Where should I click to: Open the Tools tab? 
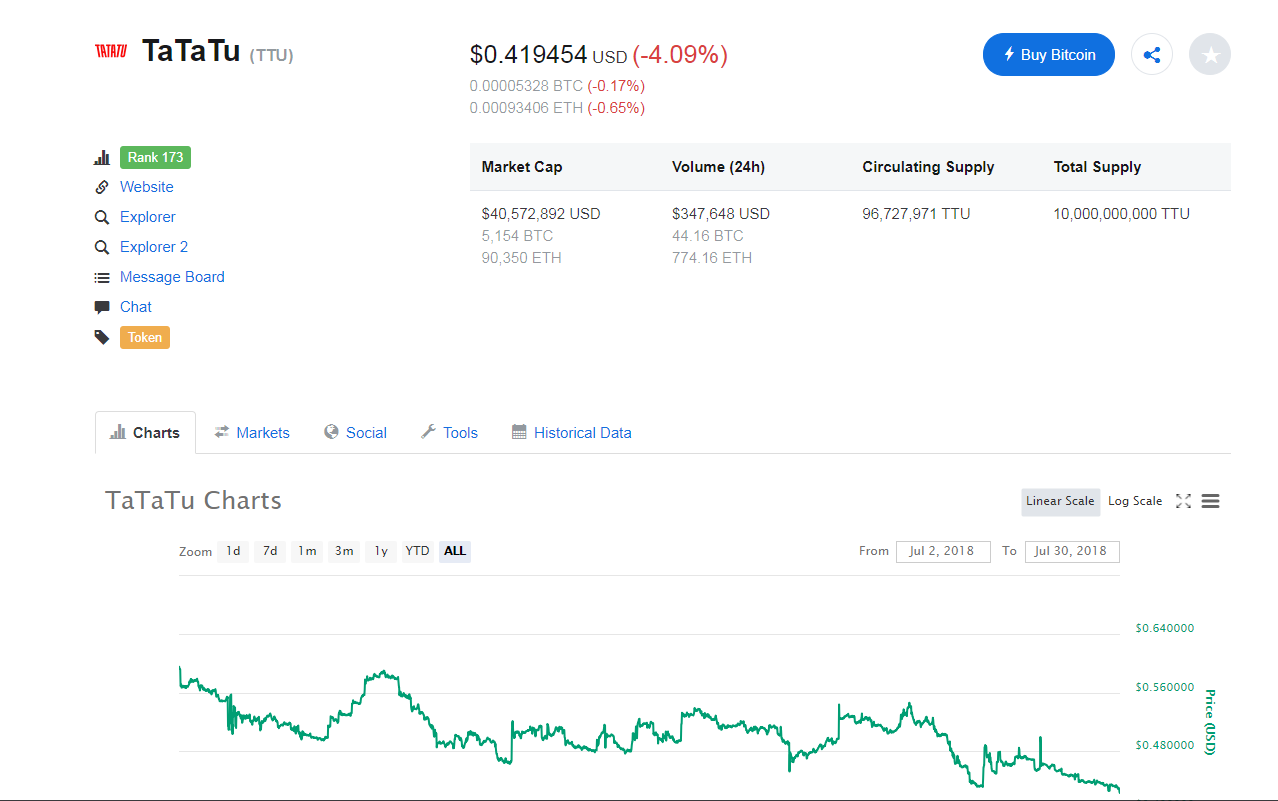click(x=449, y=433)
